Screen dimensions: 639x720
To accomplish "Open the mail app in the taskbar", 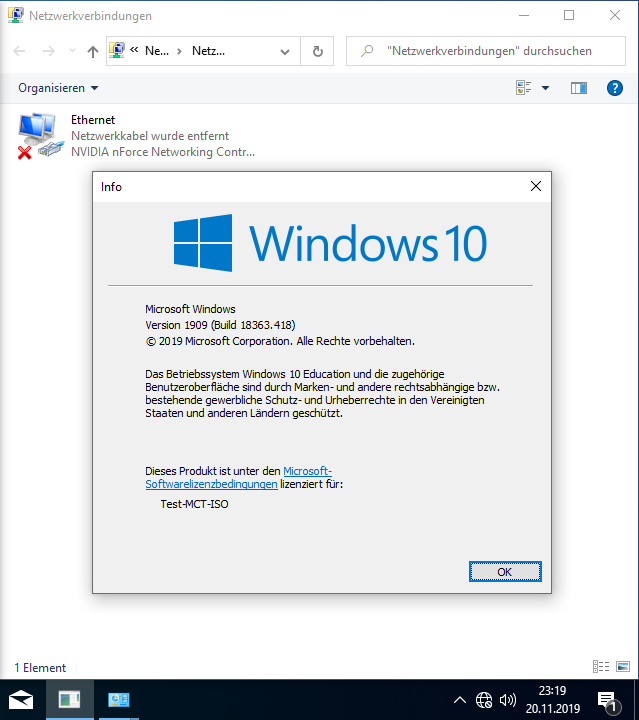I will click(x=21, y=700).
